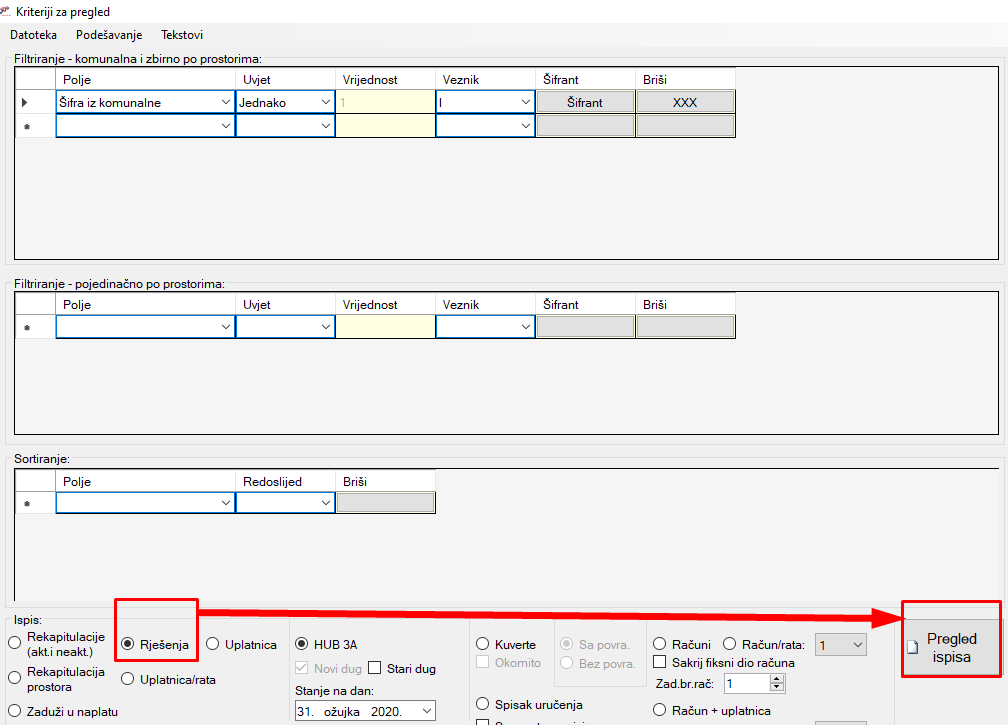This screenshot has width=1008, height=725.
Task: Select the first row's arrow indicator
Action: point(25,102)
